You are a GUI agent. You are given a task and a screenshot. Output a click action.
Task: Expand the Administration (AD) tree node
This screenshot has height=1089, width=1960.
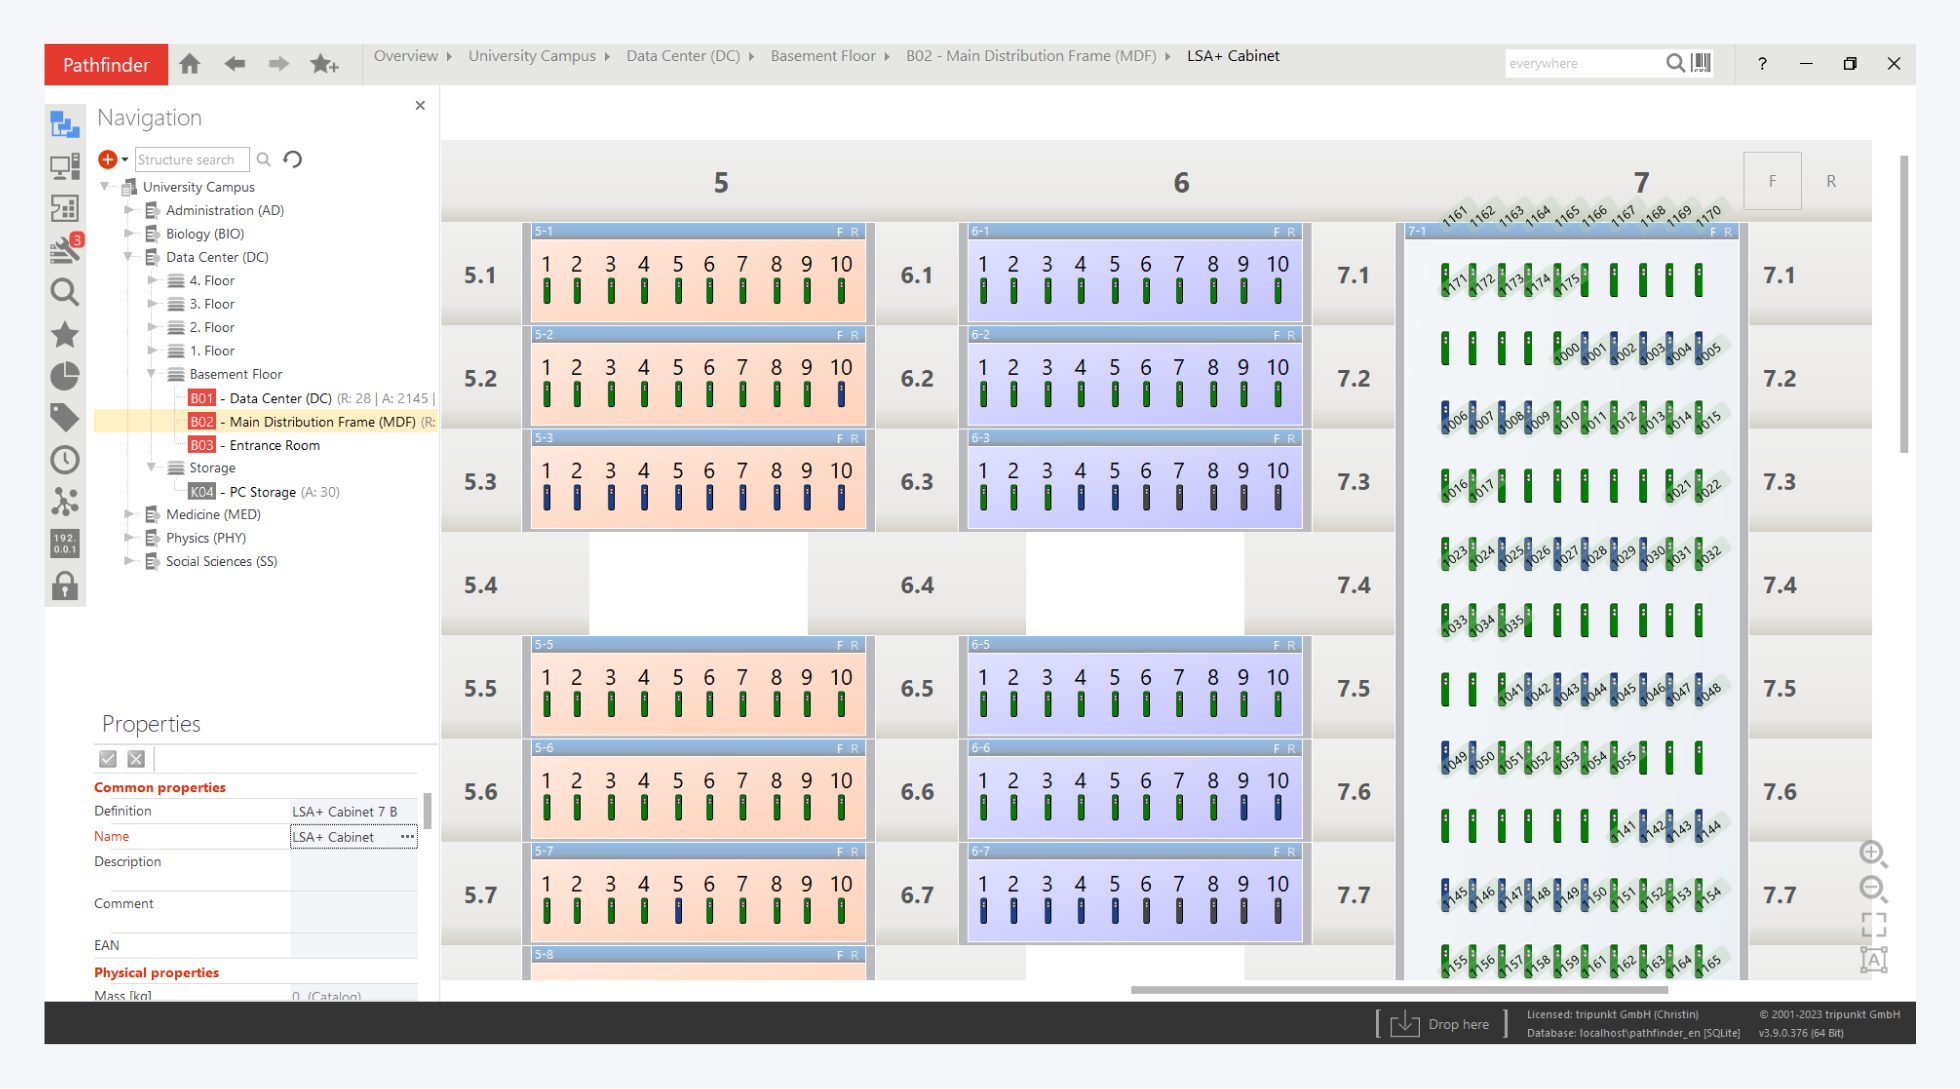129,210
